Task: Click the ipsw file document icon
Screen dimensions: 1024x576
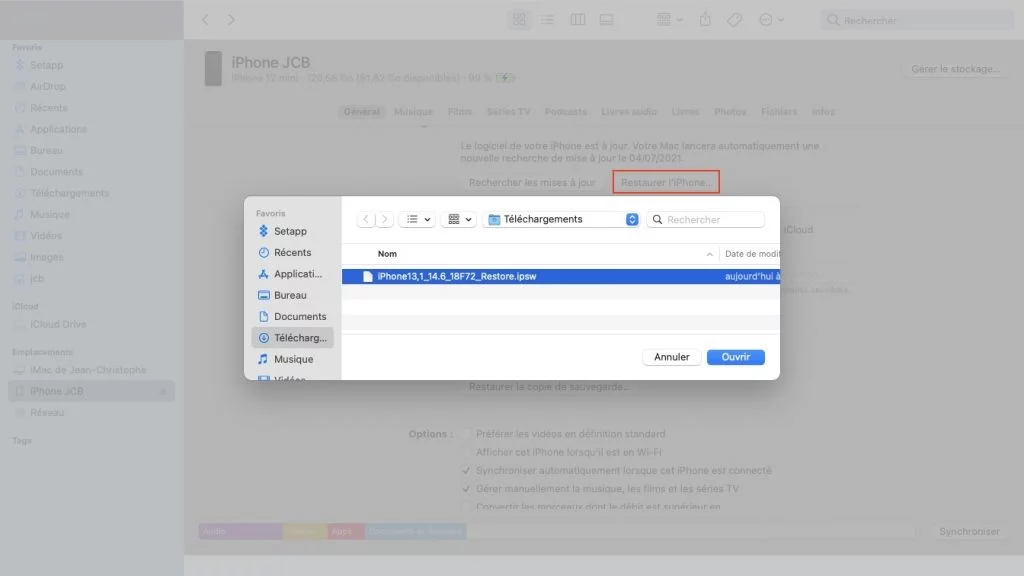Action: pyautogui.click(x=368, y=276)
